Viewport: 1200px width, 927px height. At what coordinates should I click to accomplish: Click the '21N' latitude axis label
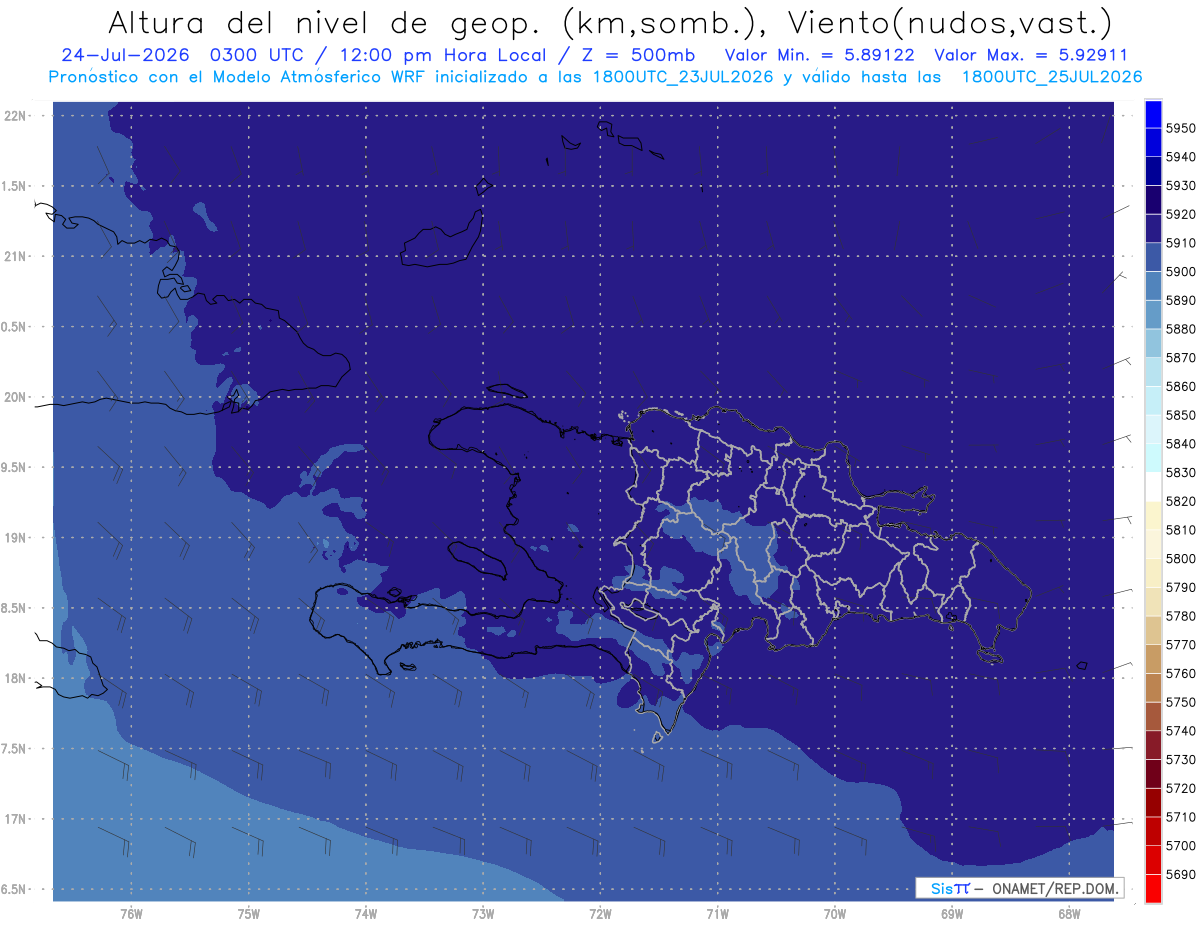pos(15,256)
